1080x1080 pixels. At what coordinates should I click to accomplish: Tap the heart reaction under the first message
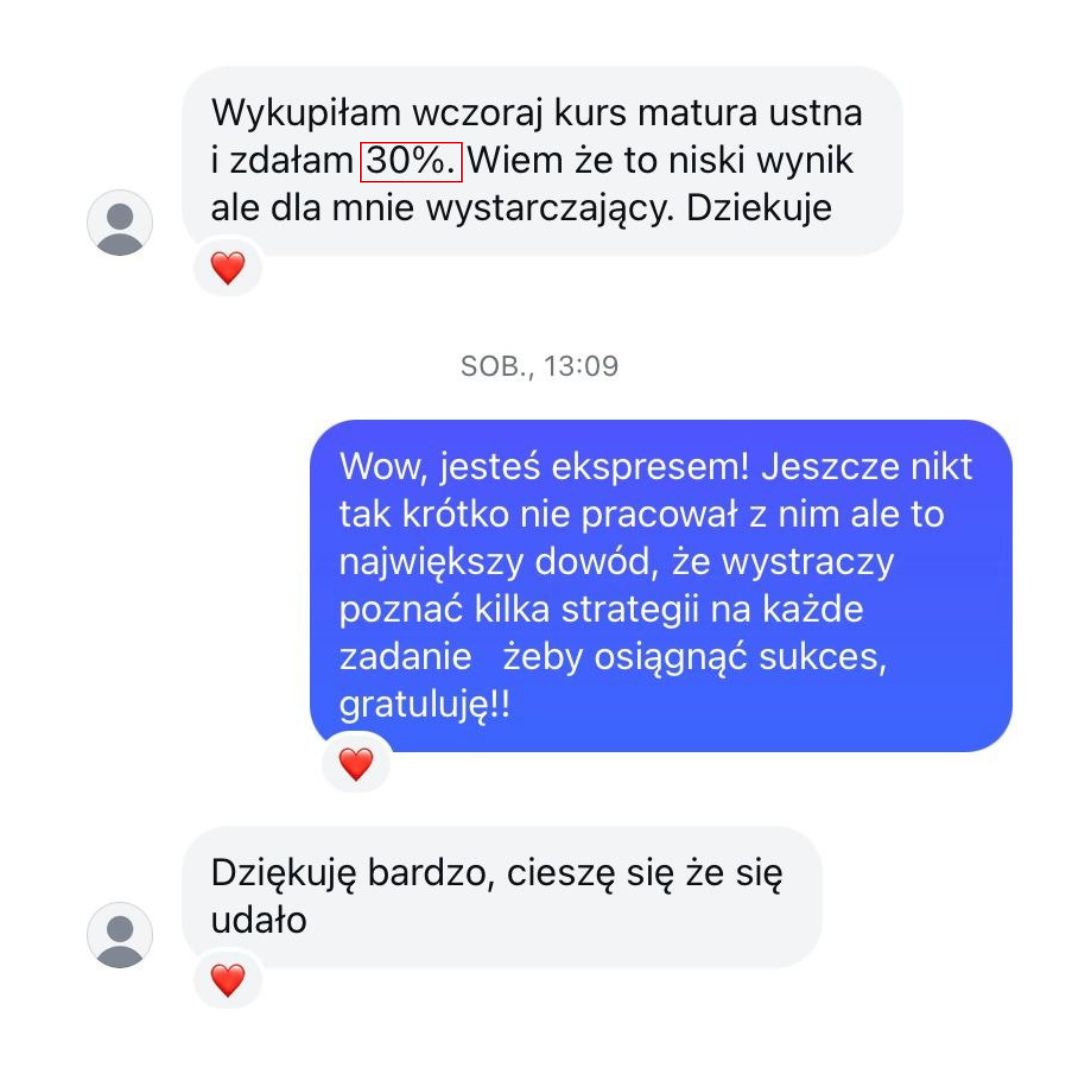point(227,267)
